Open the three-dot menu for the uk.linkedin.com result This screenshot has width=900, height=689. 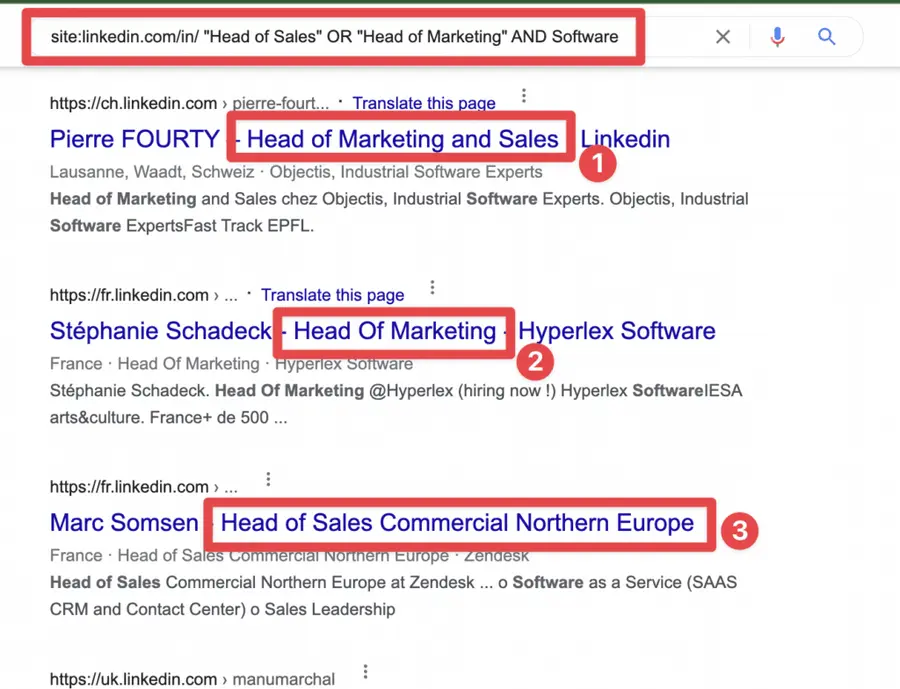coord(365,671)
